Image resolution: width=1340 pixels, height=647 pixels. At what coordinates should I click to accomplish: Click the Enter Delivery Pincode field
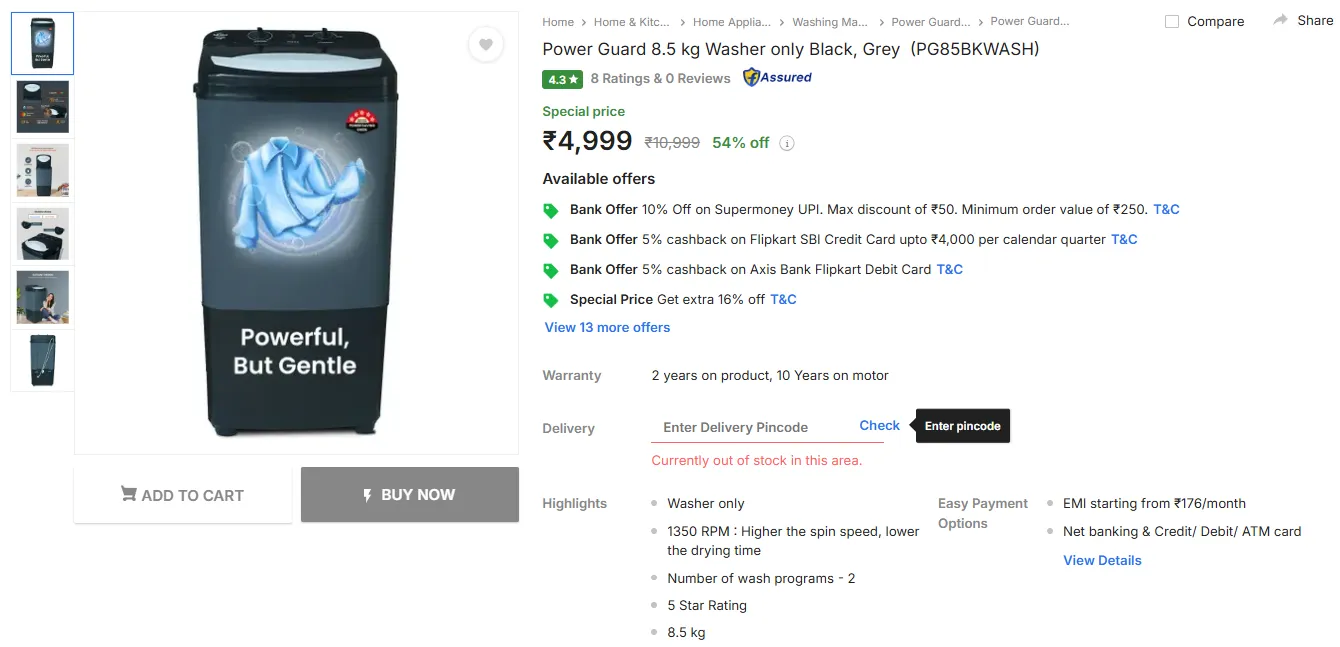point(750,427)
